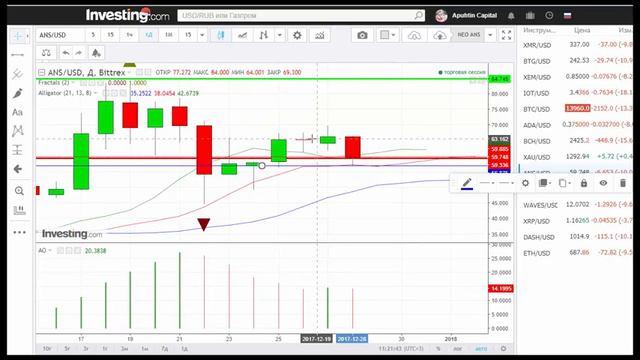Open the compare symbols scales icon
This screenshot has width=640, height=360.
click(46, 53)
